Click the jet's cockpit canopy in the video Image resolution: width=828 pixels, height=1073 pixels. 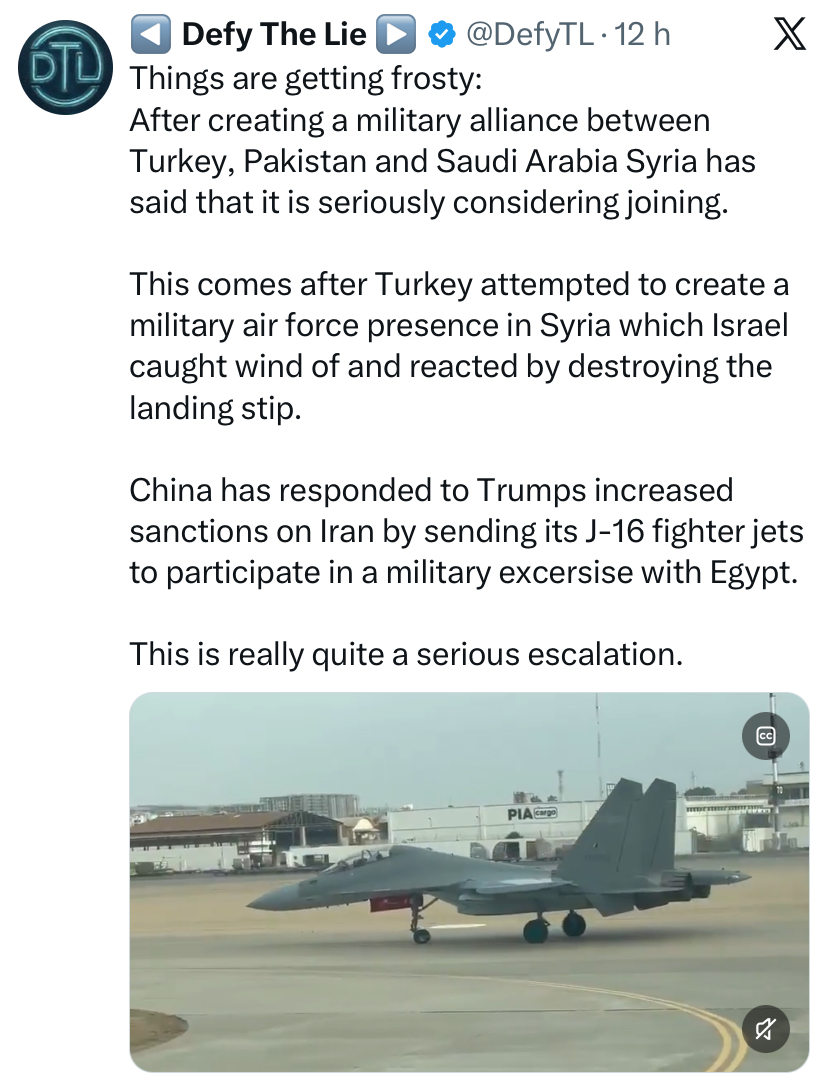pyautogui.click(x=356, y=859)
